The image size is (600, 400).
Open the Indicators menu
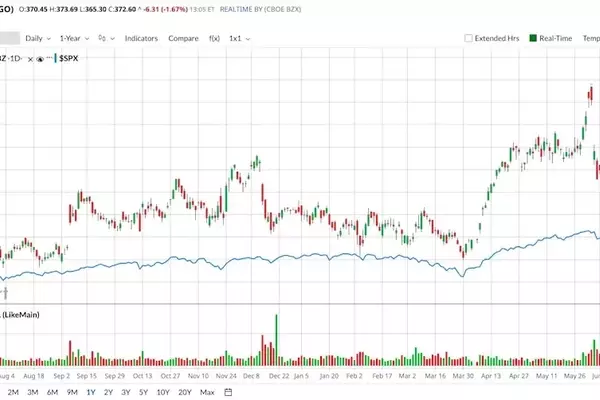(141, 38)
